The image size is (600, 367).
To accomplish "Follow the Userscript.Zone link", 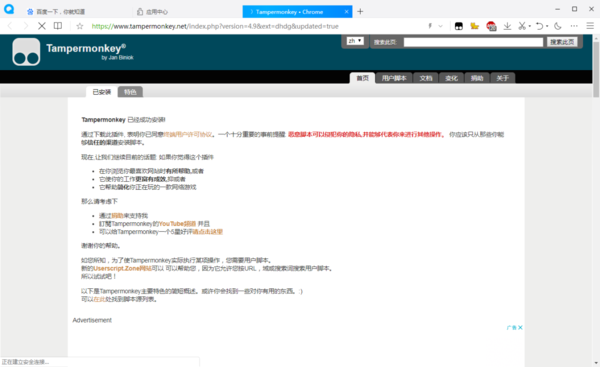I will click(122, 269).
